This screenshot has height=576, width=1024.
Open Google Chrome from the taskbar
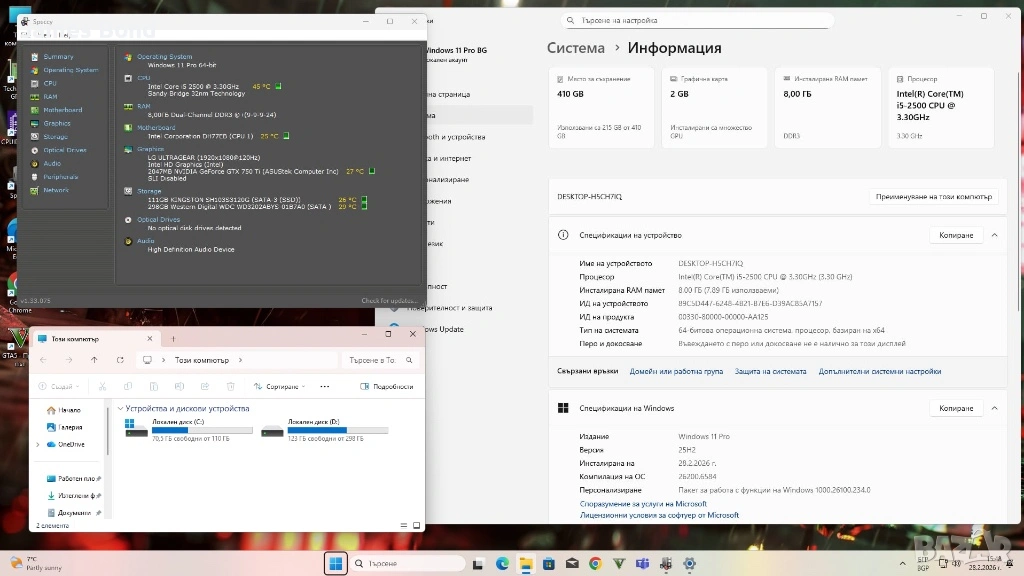coord(595,564)
